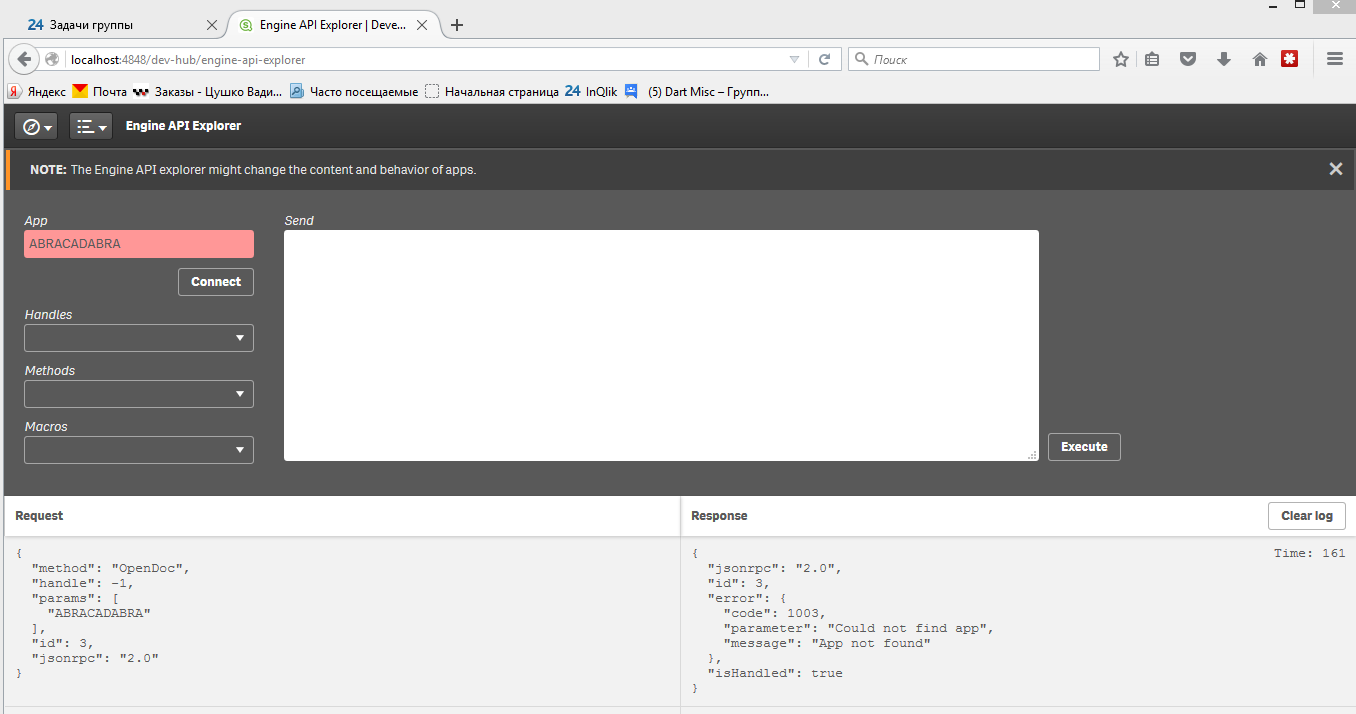Save the page to Pocket

pos(1187,59)
